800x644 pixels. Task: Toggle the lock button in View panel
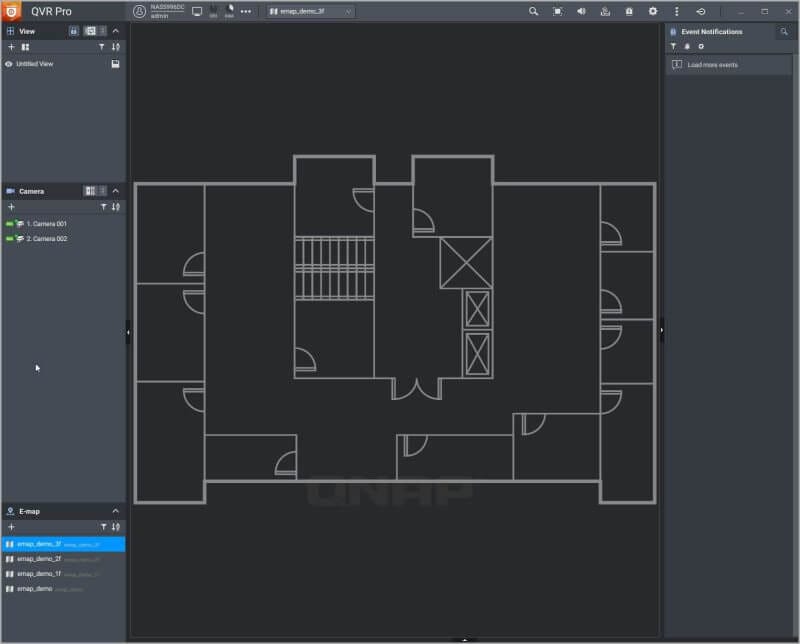click(74, 31)
